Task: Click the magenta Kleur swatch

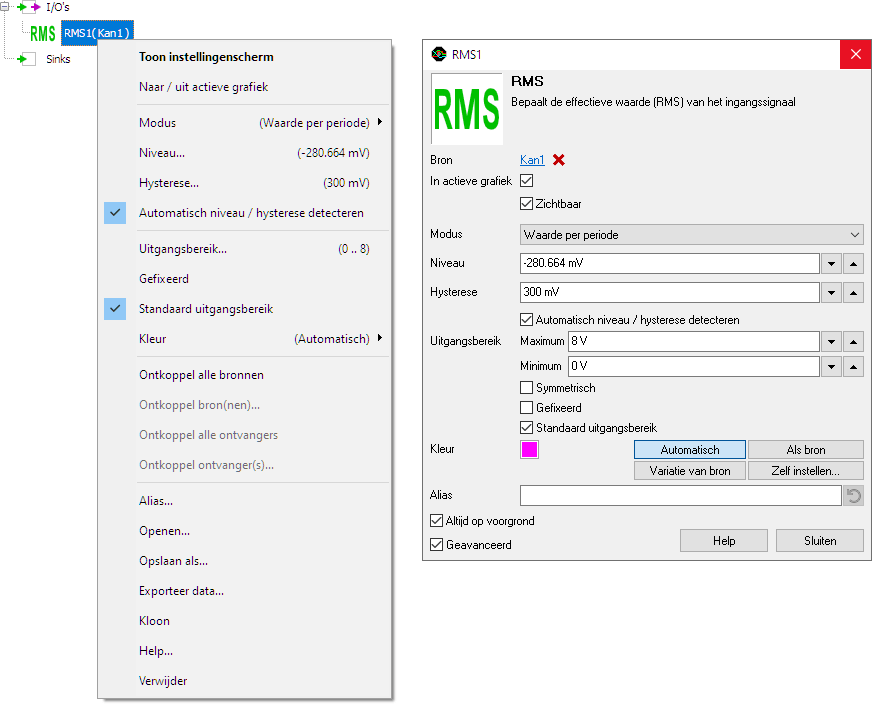Action: tap(529, 449)
